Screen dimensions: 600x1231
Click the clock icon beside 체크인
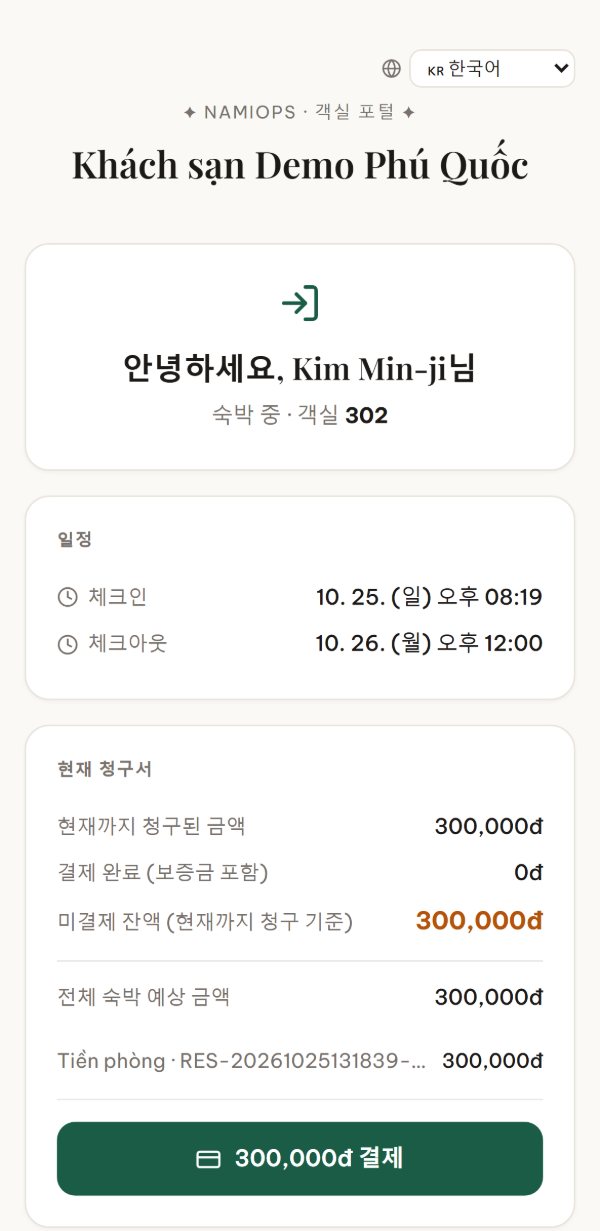67,598
